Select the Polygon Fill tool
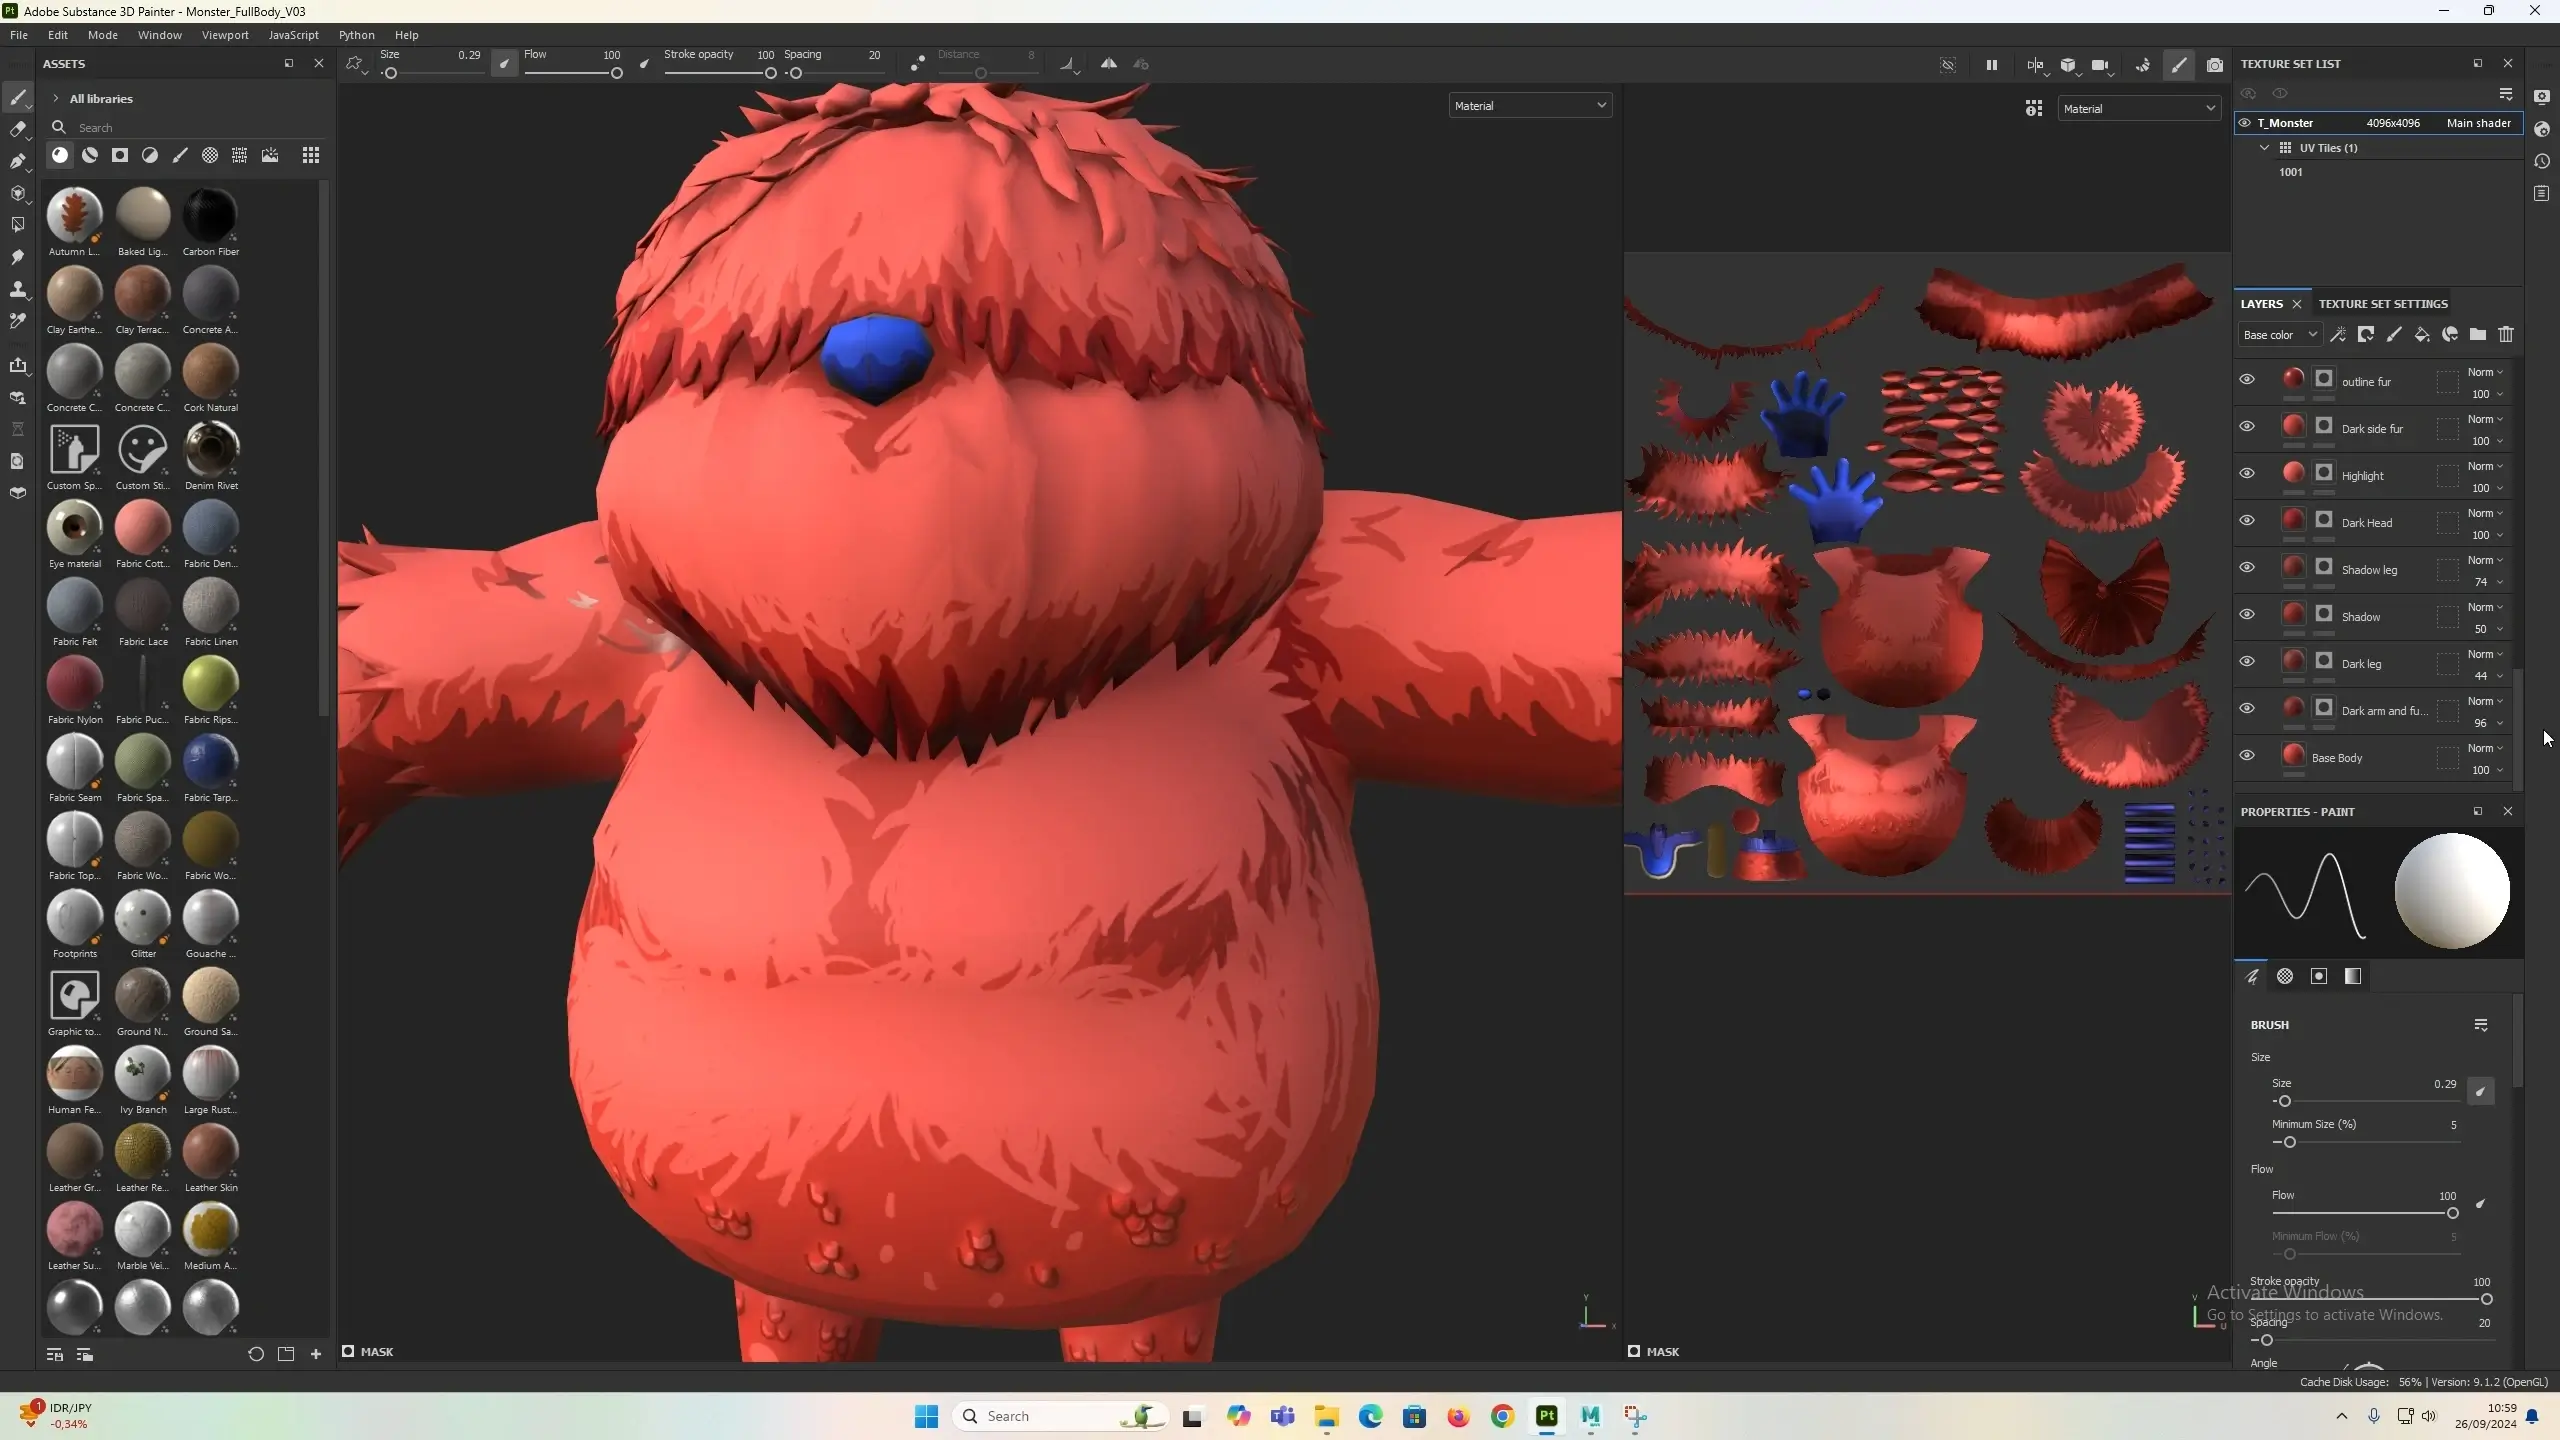The image size is (2560, 1440). [17, 225]
